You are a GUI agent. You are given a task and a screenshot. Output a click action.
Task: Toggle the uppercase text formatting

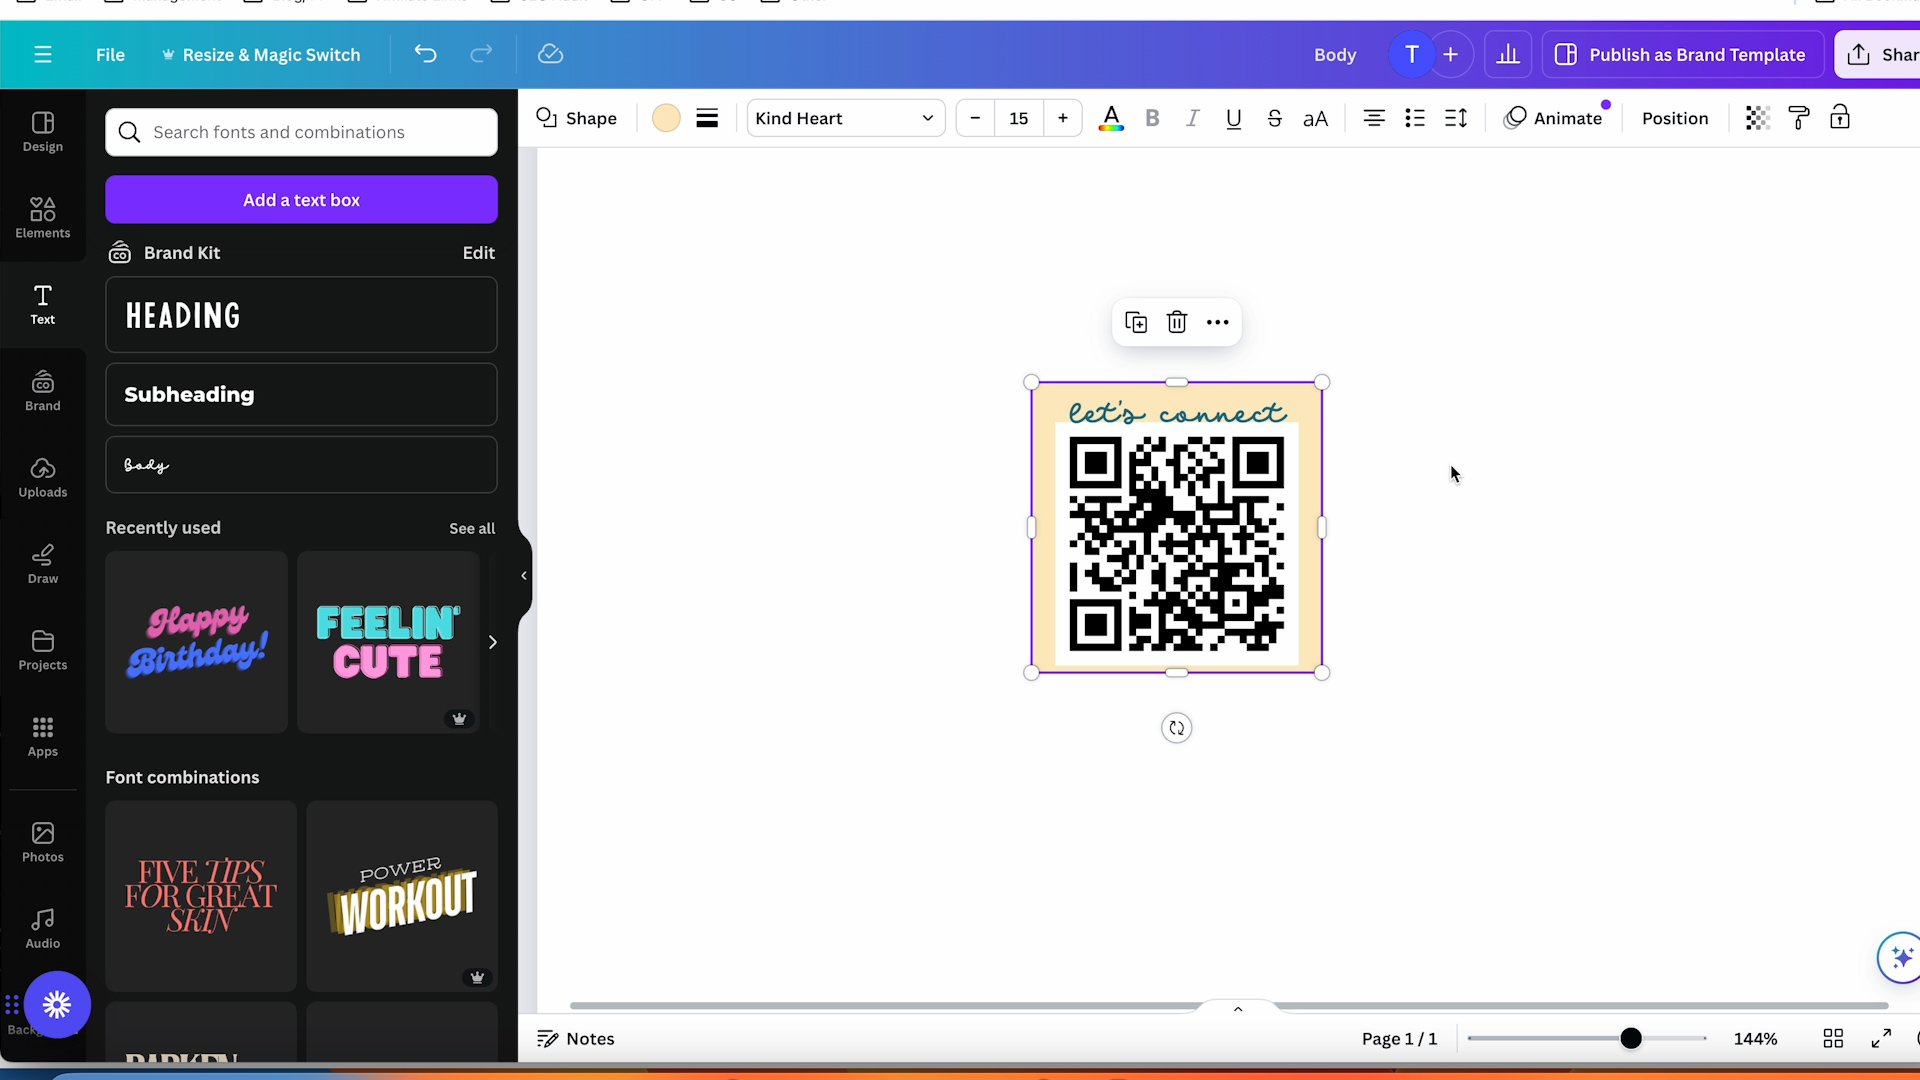point(1316,119)
